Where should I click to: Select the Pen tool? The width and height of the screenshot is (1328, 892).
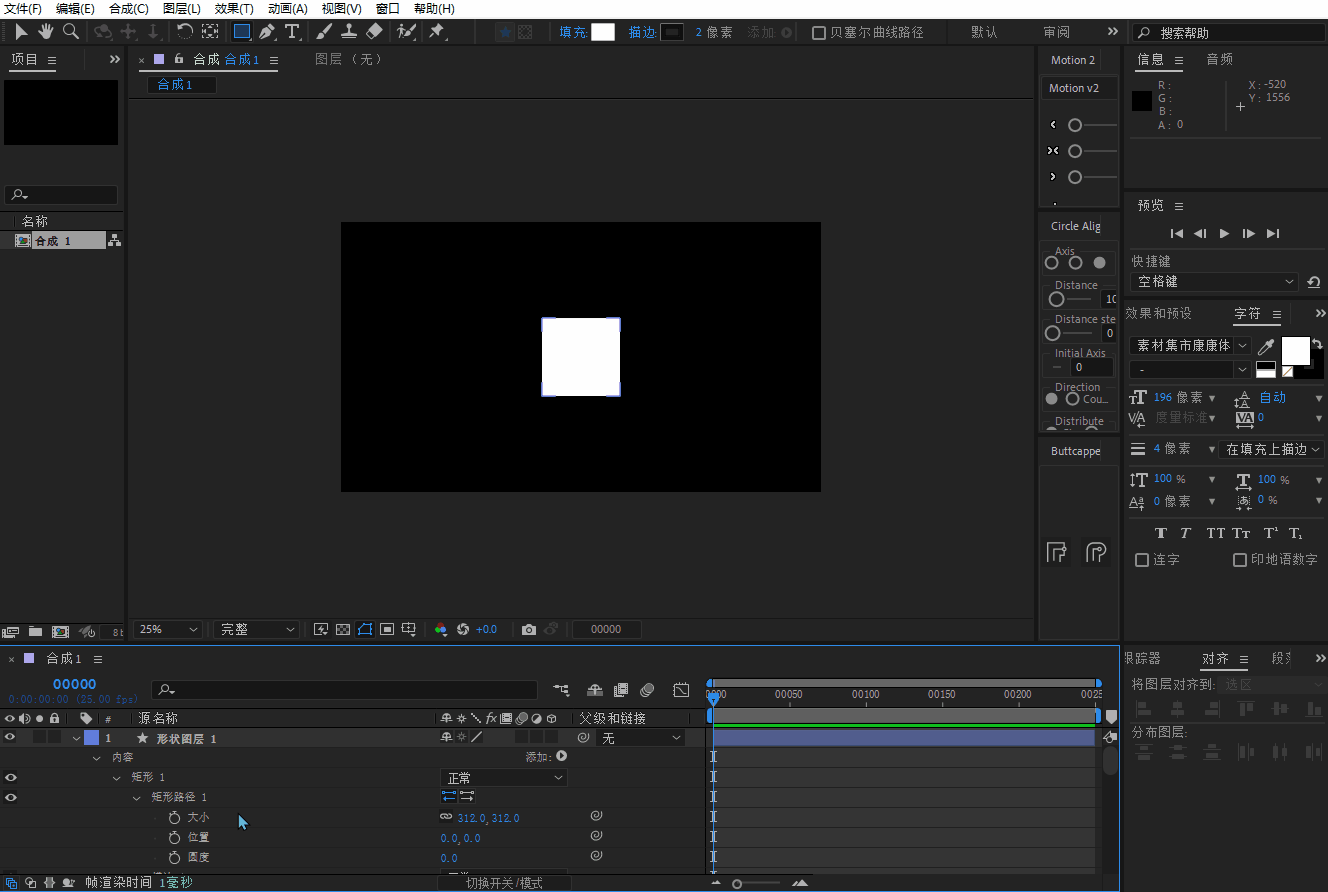pyautogui.click(x=267, y=32)
